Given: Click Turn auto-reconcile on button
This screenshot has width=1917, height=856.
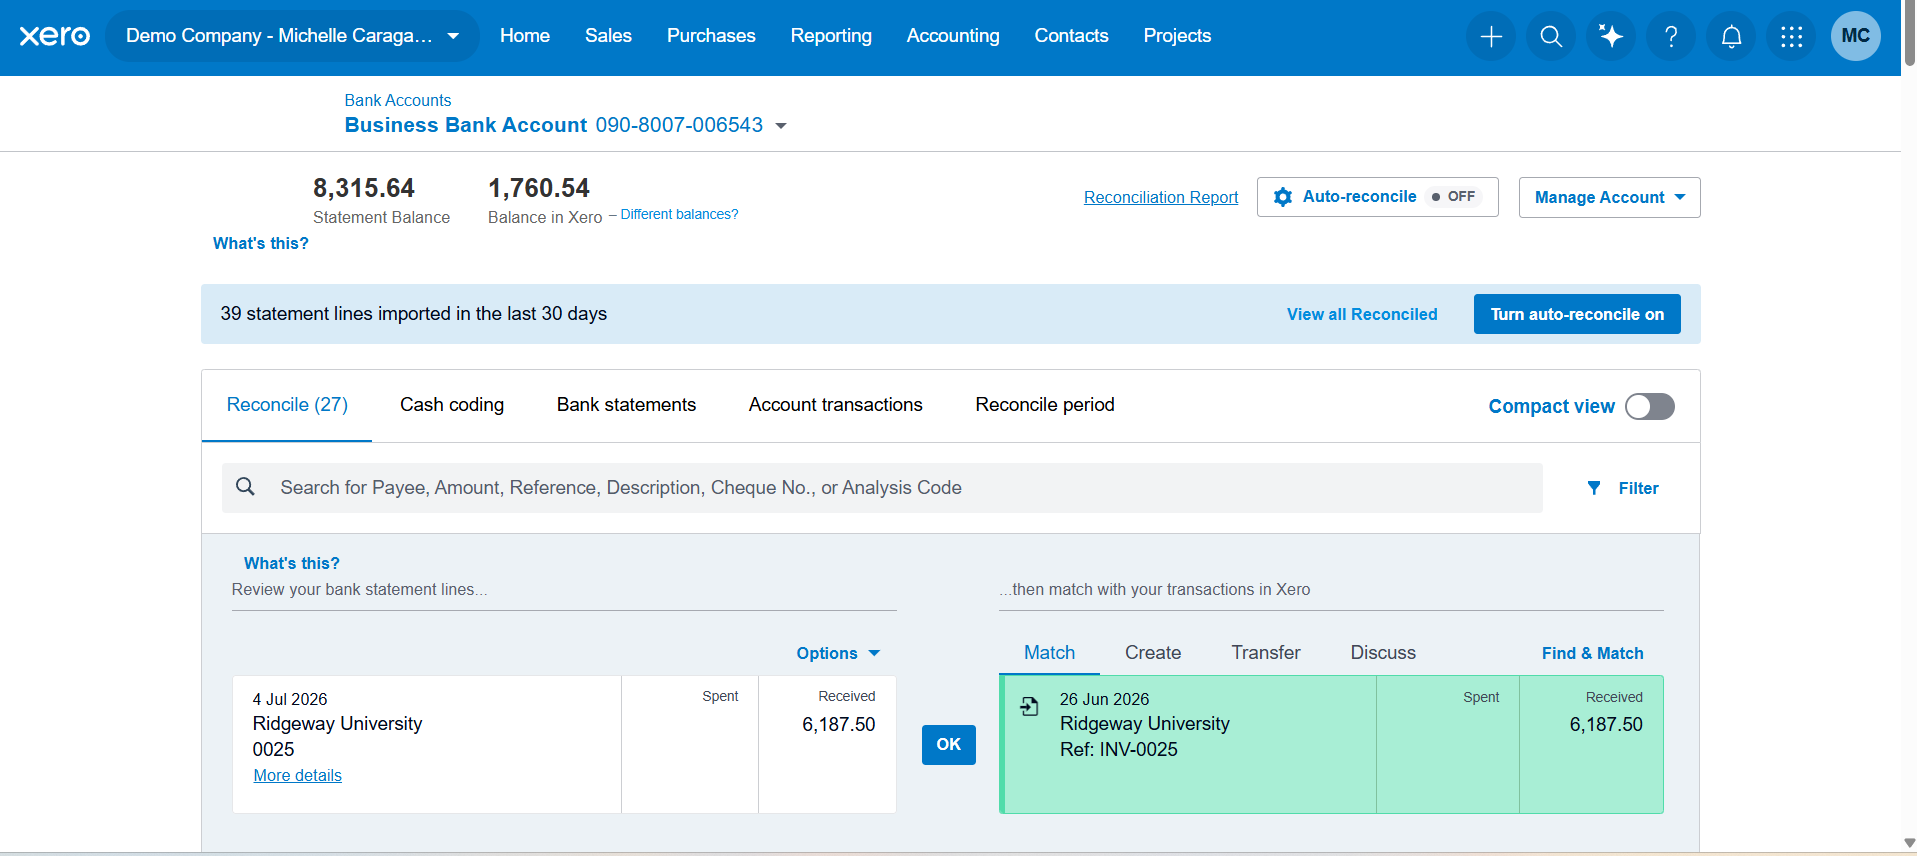Looking at the screenshot, I should click(1577, 314).
